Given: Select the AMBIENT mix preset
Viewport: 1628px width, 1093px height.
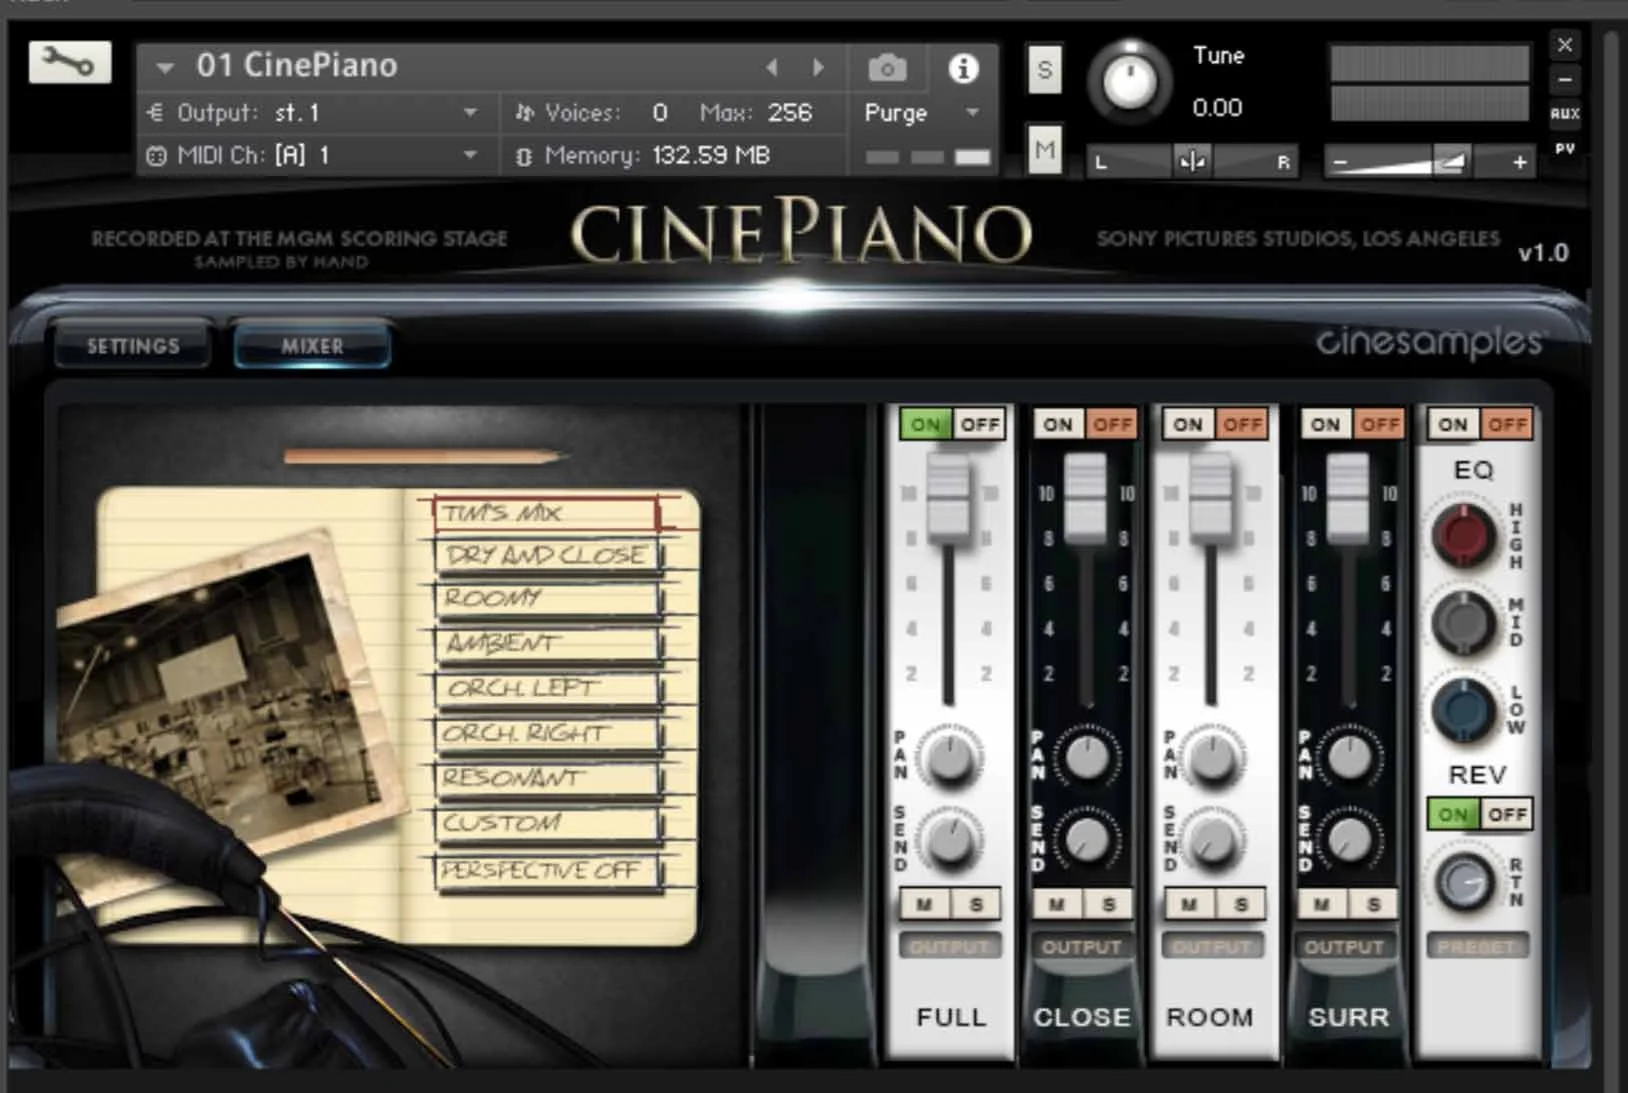Looking at the screenshot, I should (545, 644).
